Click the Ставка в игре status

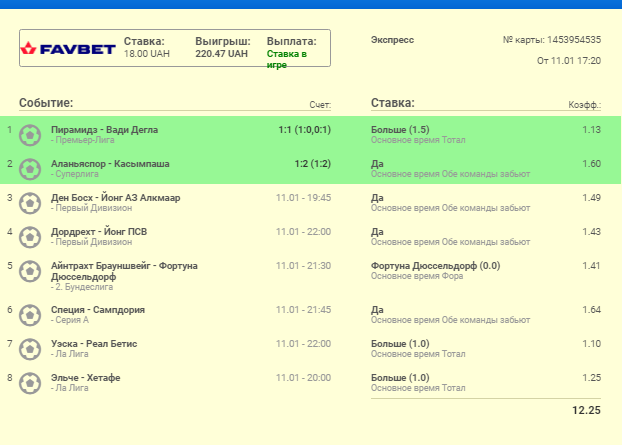click(286, 59)
